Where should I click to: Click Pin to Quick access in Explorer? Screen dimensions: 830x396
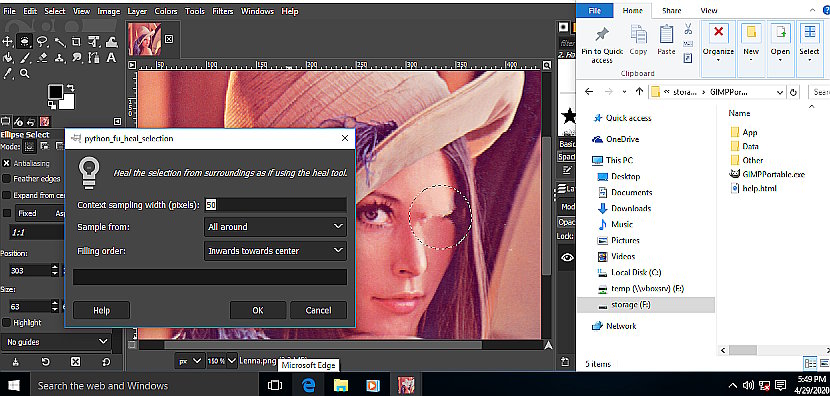[601, 46]
